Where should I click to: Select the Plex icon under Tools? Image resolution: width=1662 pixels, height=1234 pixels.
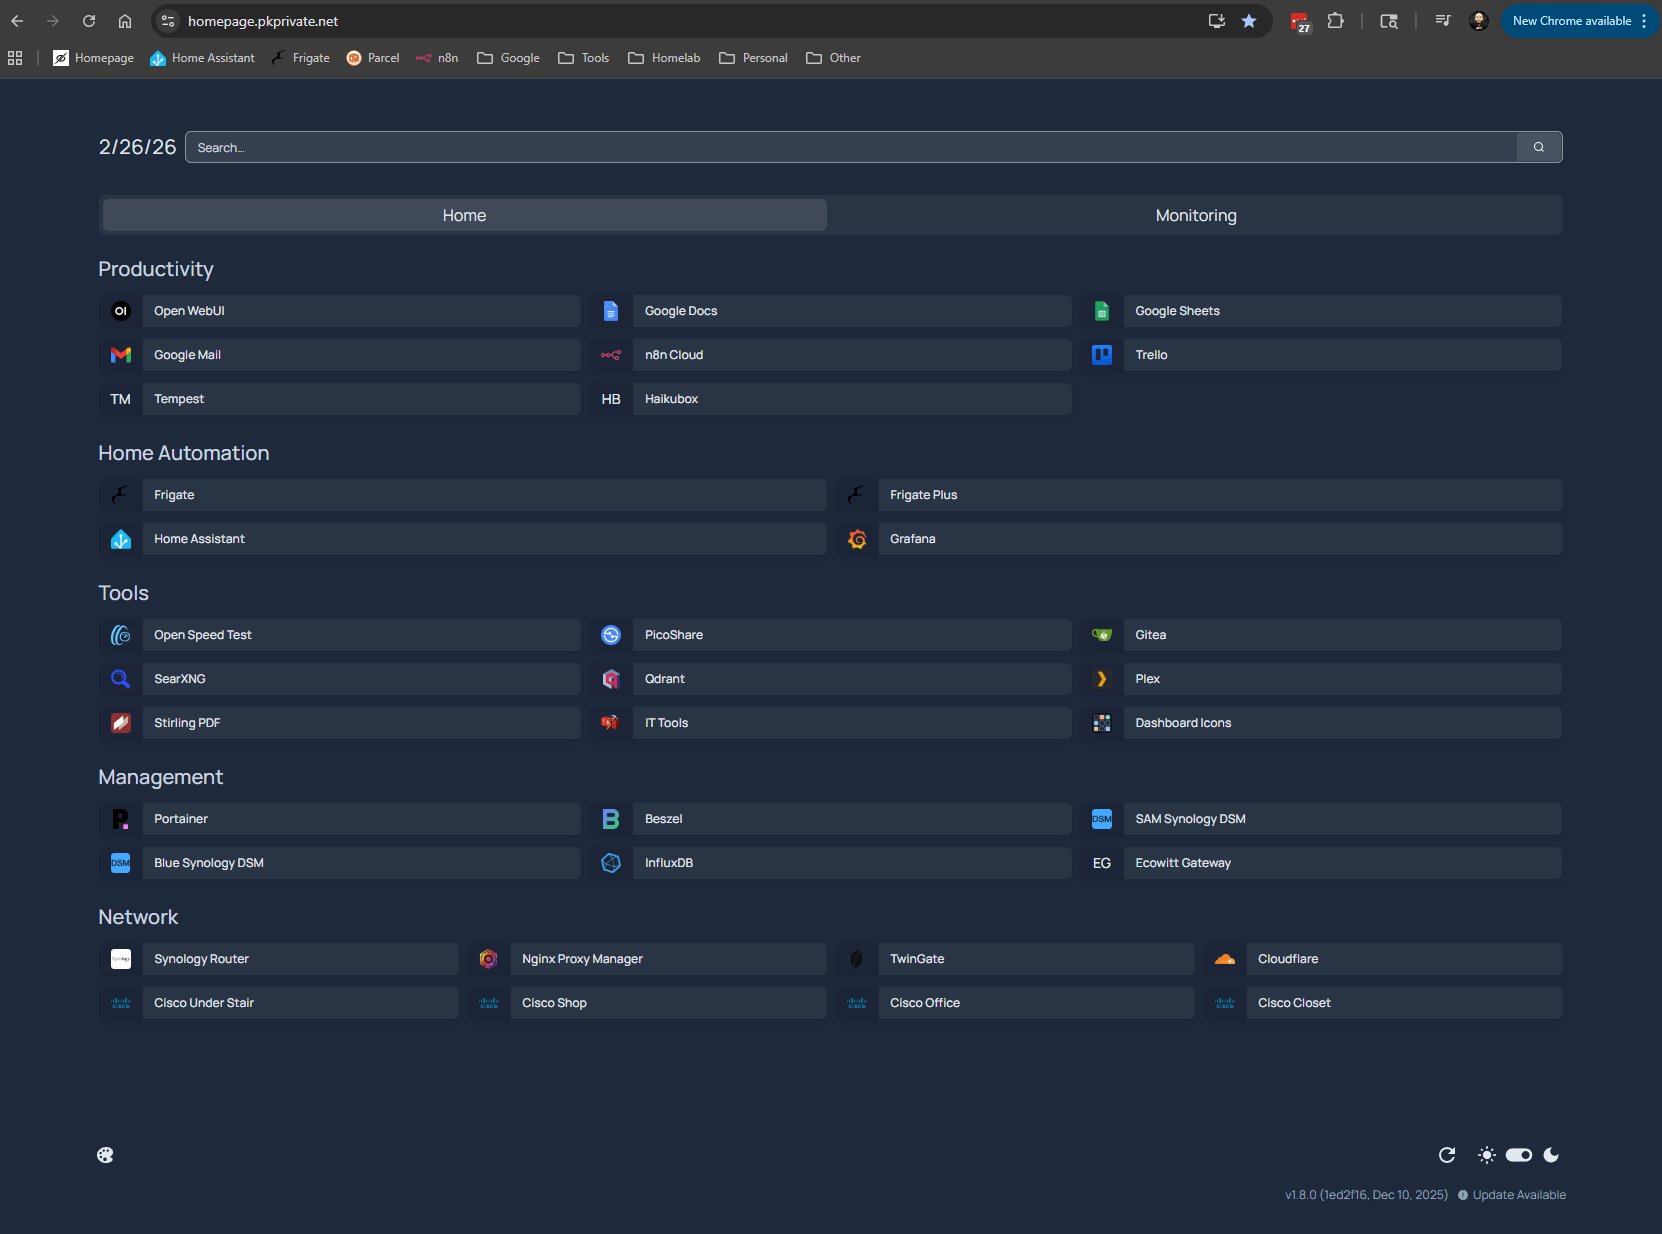(x=1101, y=678)
